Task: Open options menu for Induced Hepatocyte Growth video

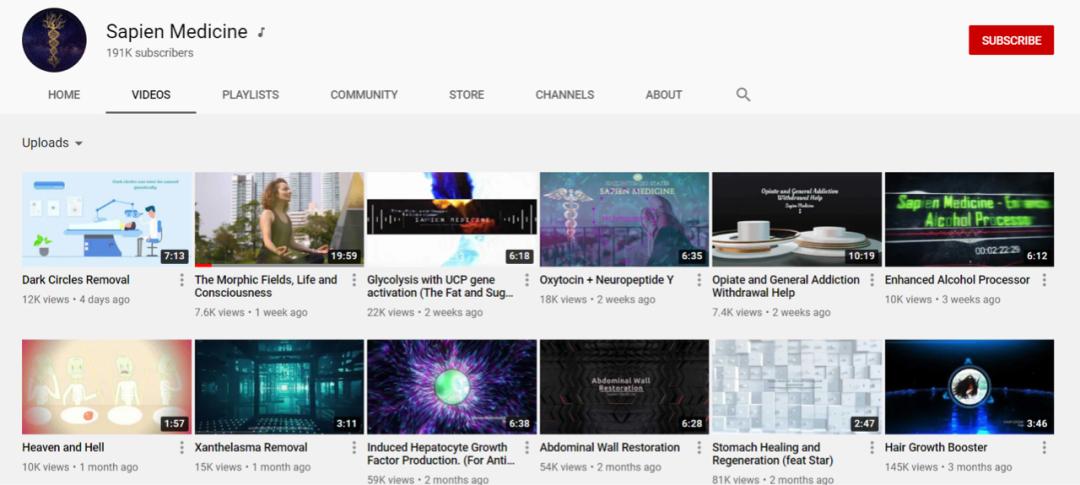Action: (x=527, y=447)
